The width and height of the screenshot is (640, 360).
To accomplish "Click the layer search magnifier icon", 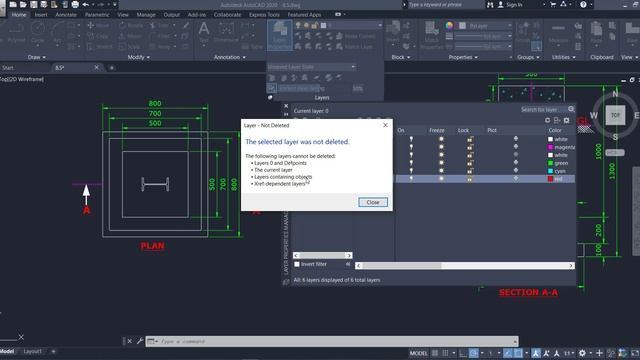I will pyautogui.click(x=571, y=109).
